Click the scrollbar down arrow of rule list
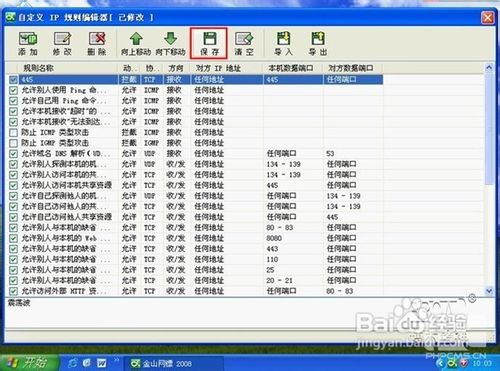 point(489,291)
